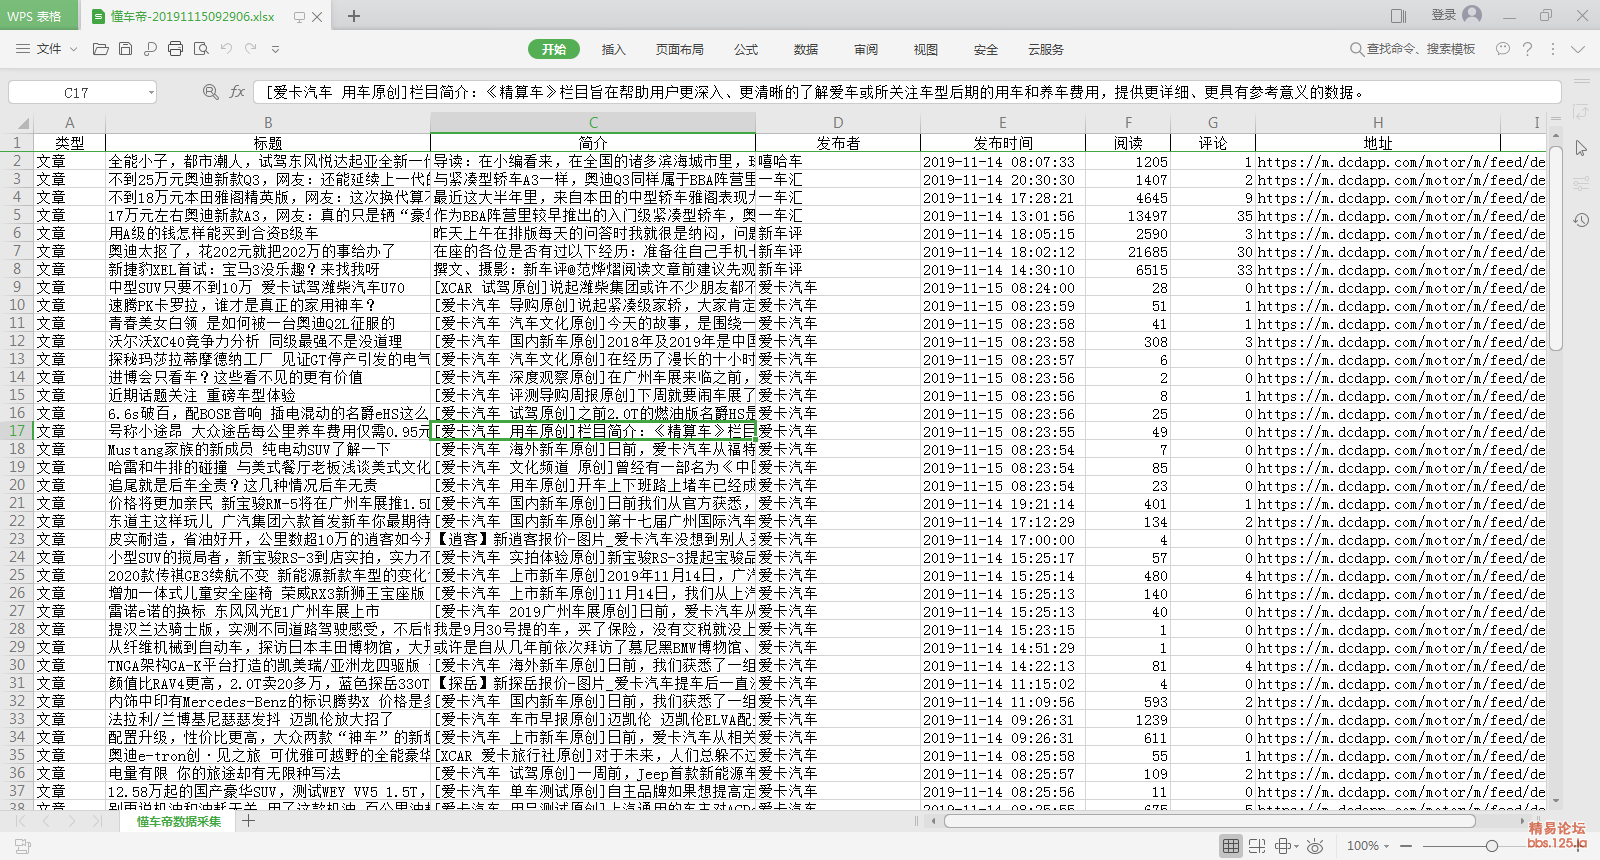Select the 懂车帝数据采集 sheet tab
This screenshot has height=860, width=1600.
pos(179,821)
